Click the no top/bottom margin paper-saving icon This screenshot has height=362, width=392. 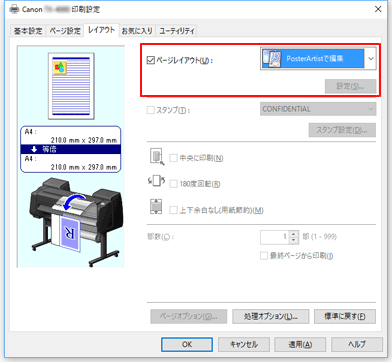(x=156, y=207)
